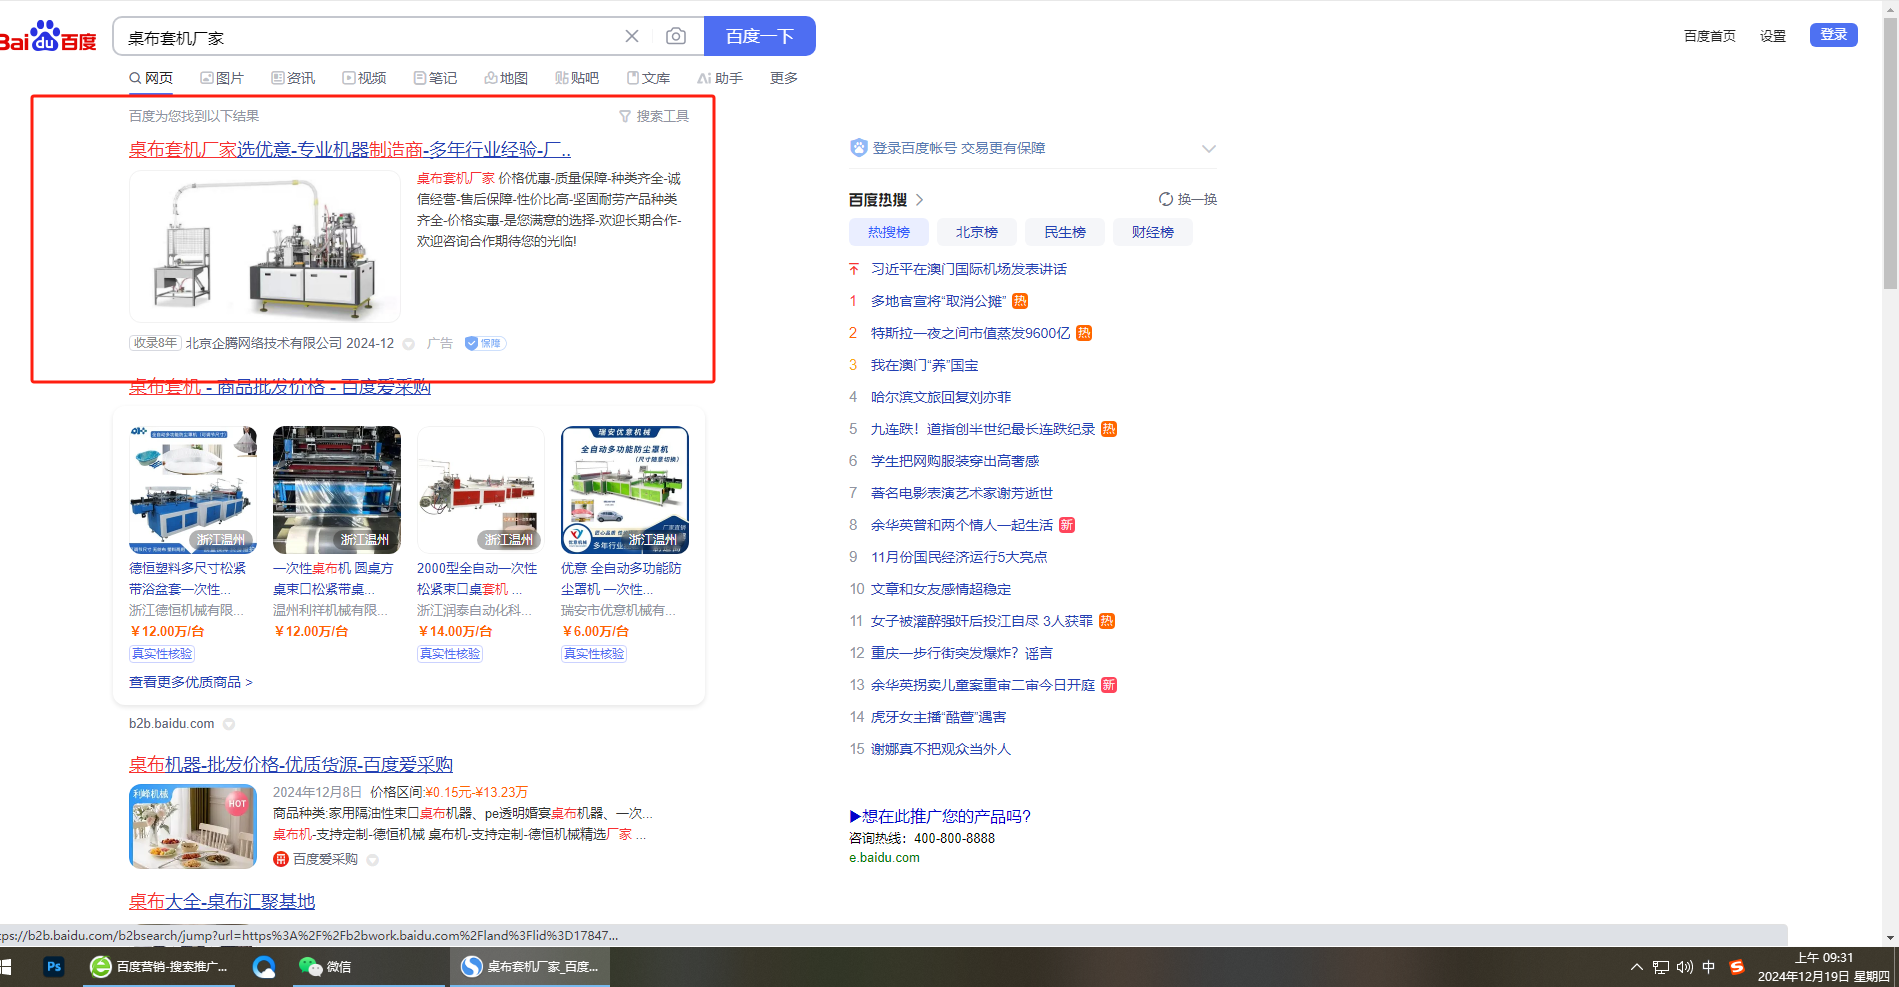Switch to the 笔记 tab

435,78
